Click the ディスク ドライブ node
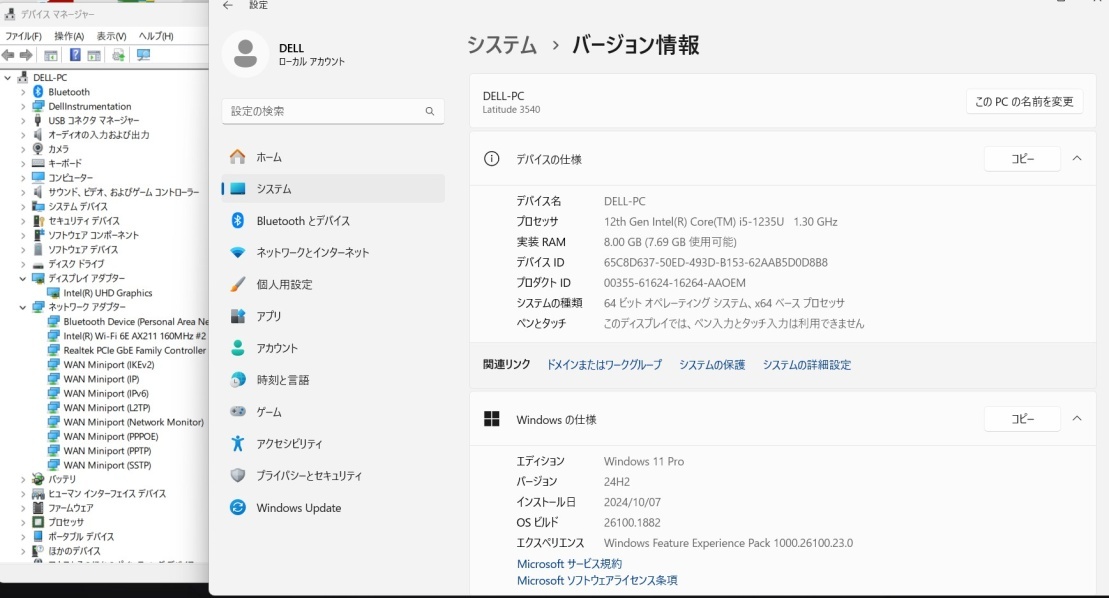 click(x=76, y=264)
